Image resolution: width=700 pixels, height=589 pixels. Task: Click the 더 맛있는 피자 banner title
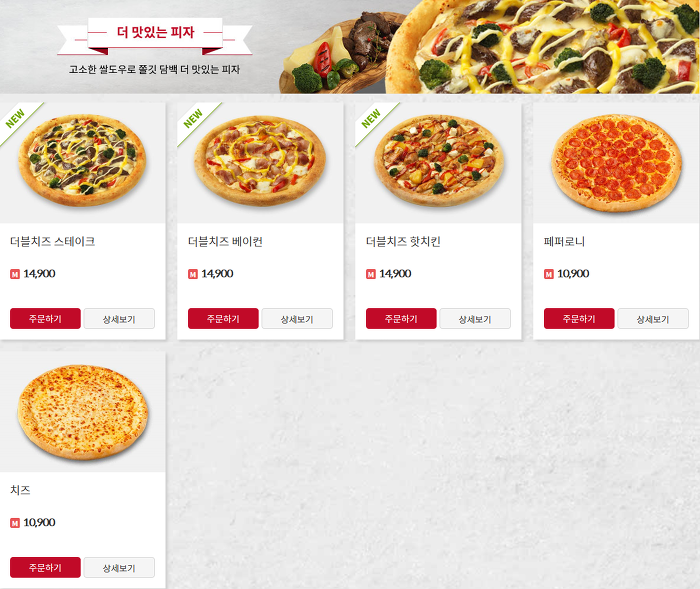[155, 32]
